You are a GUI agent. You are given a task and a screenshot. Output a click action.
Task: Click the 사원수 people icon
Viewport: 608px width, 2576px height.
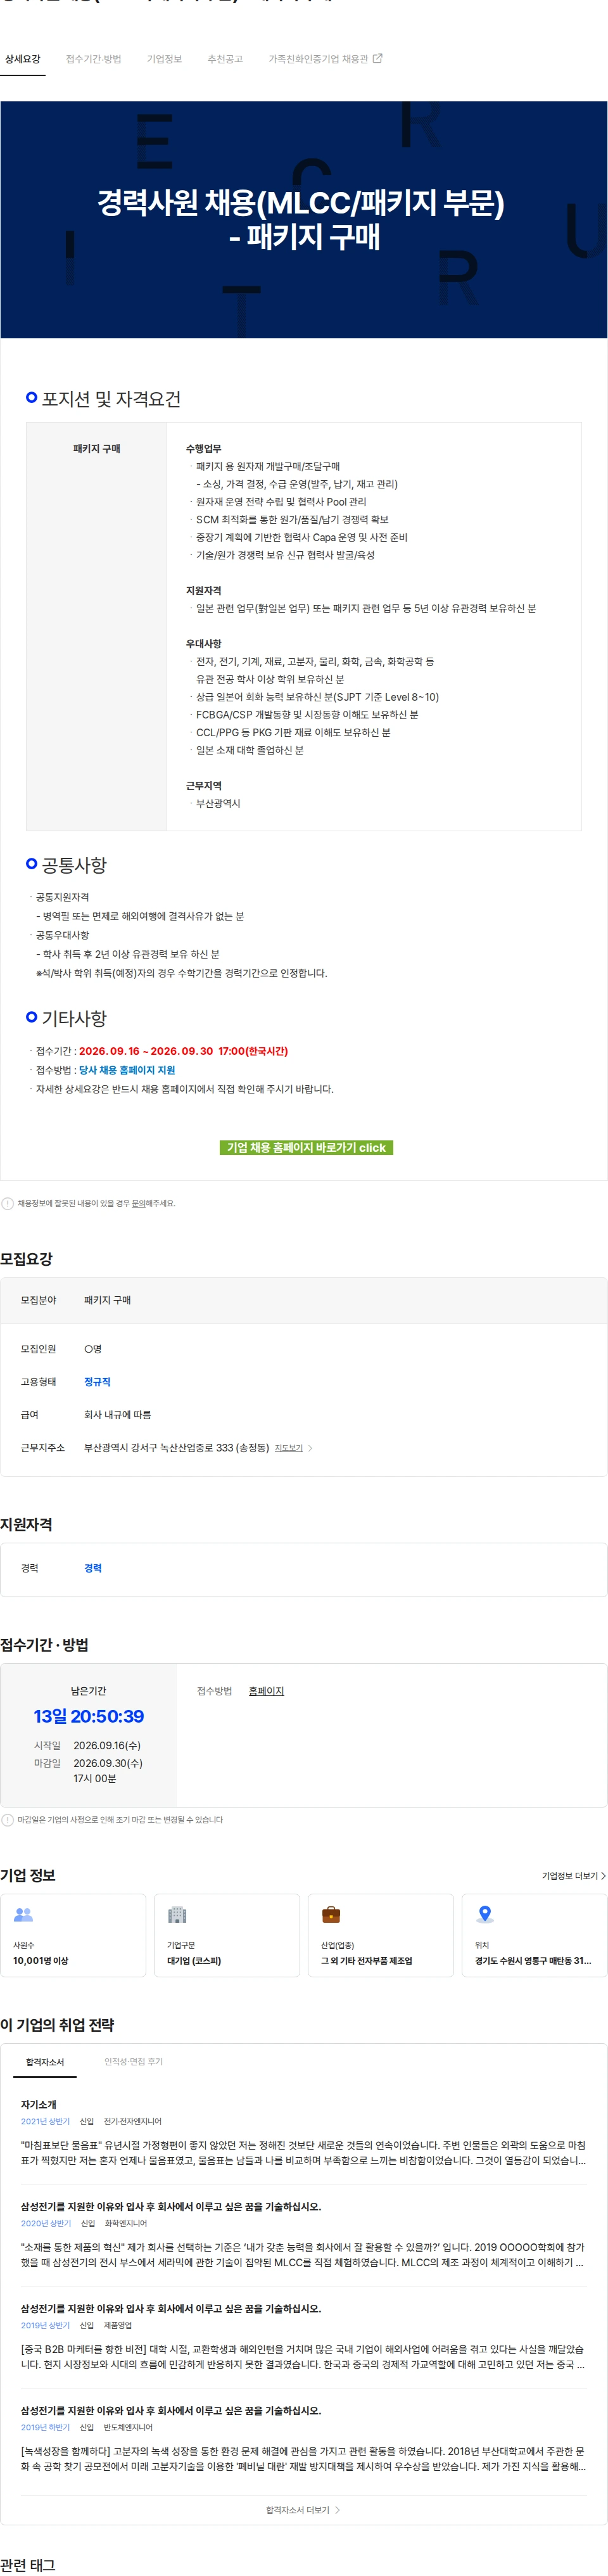[23, 1914]
